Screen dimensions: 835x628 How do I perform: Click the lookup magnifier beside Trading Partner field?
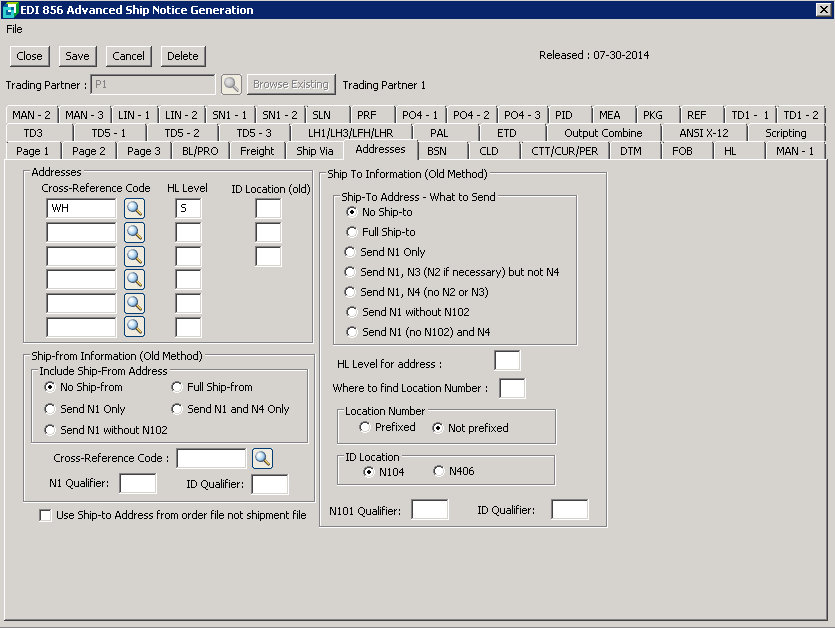click(x=231, y=85)
